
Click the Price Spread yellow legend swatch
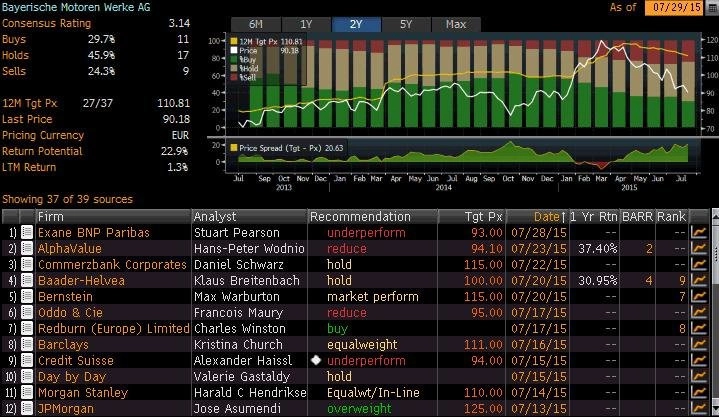(233, 148)
